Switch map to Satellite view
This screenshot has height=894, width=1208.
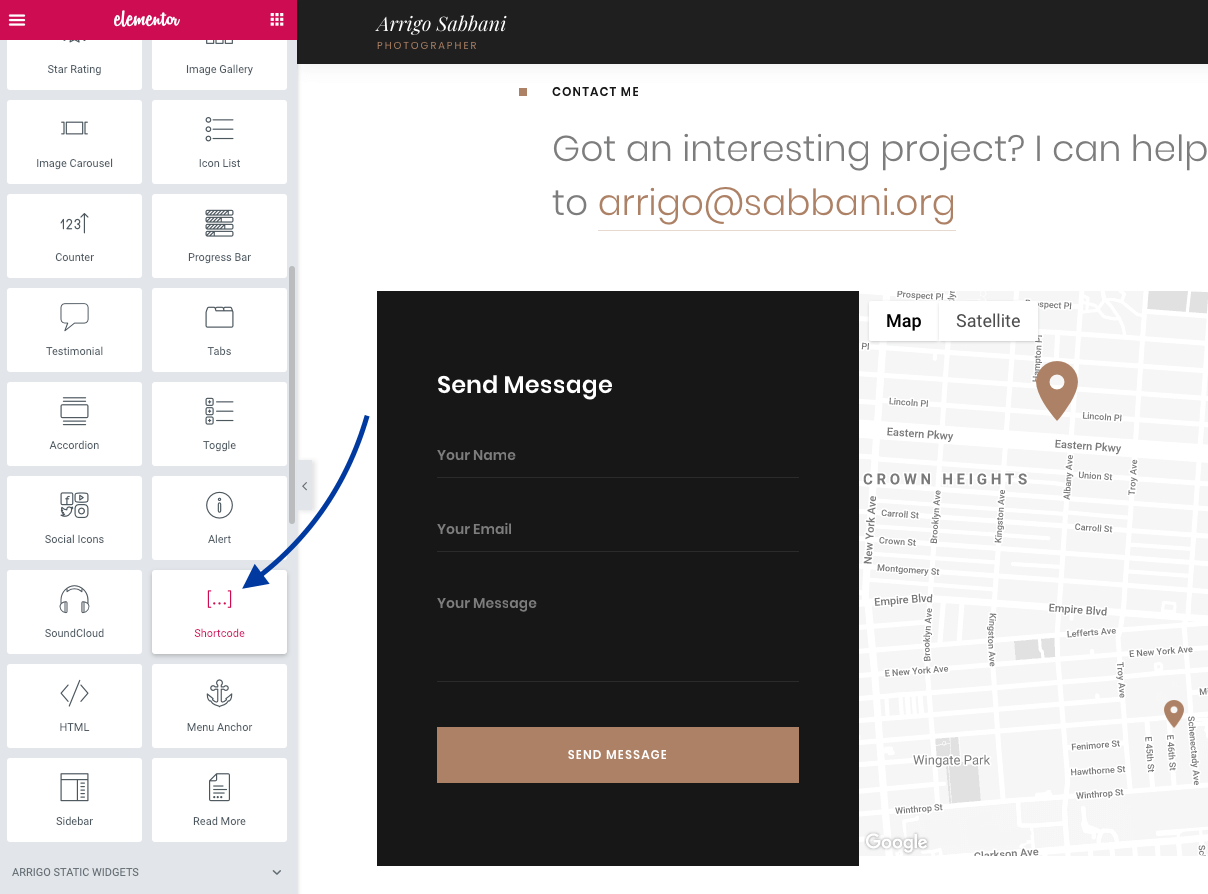(987, 321)
